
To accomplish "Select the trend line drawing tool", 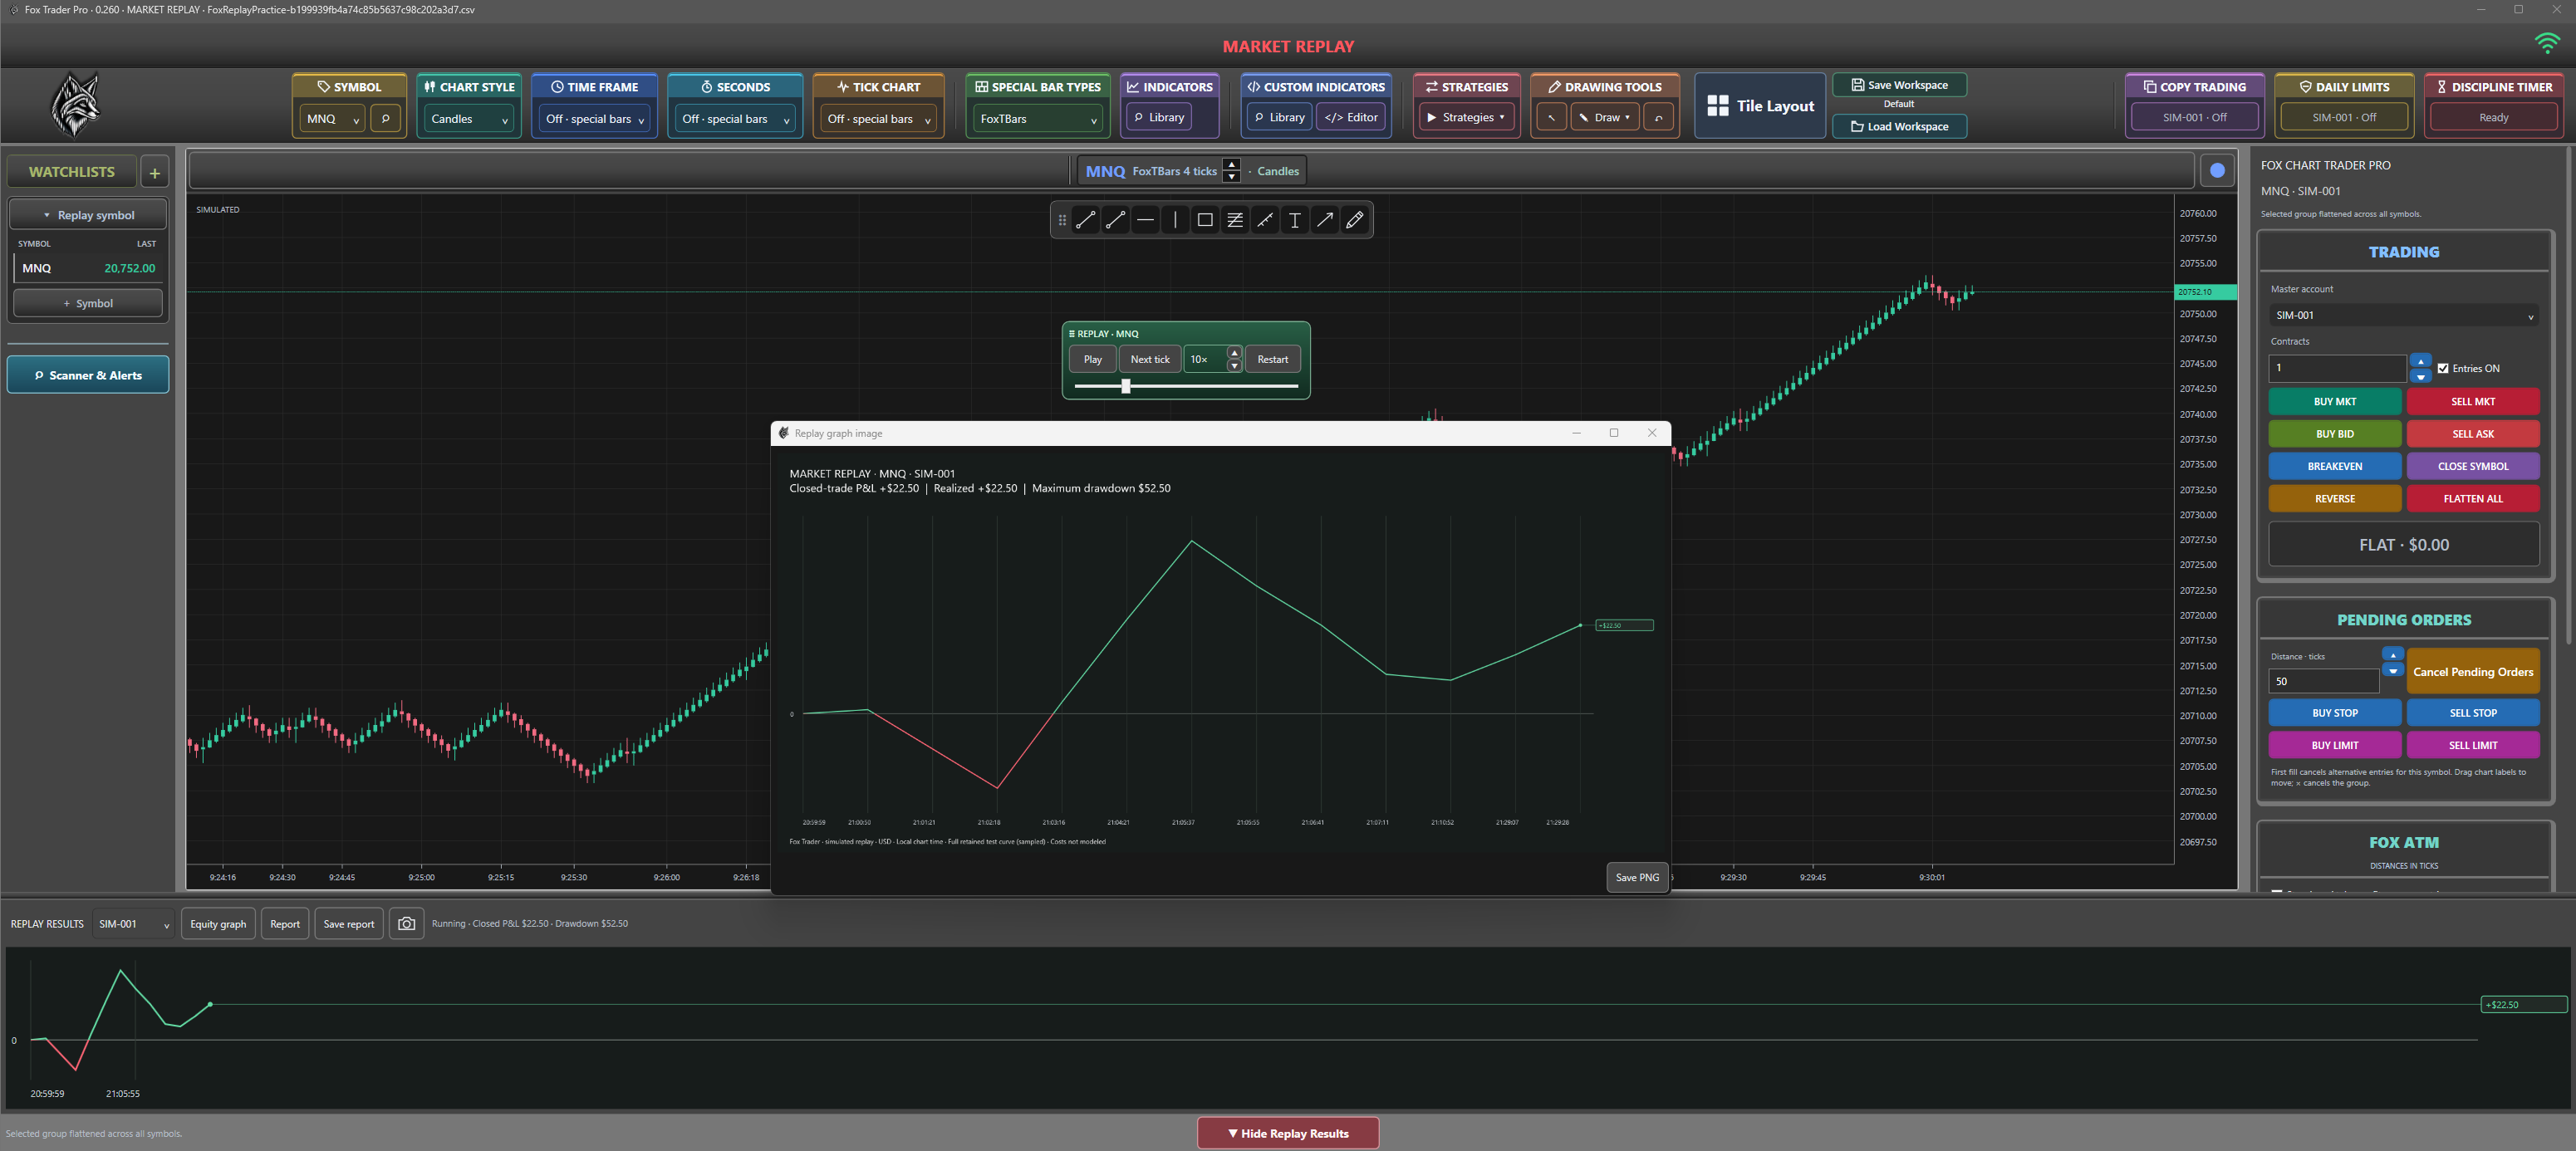I will coord(1086,220).
